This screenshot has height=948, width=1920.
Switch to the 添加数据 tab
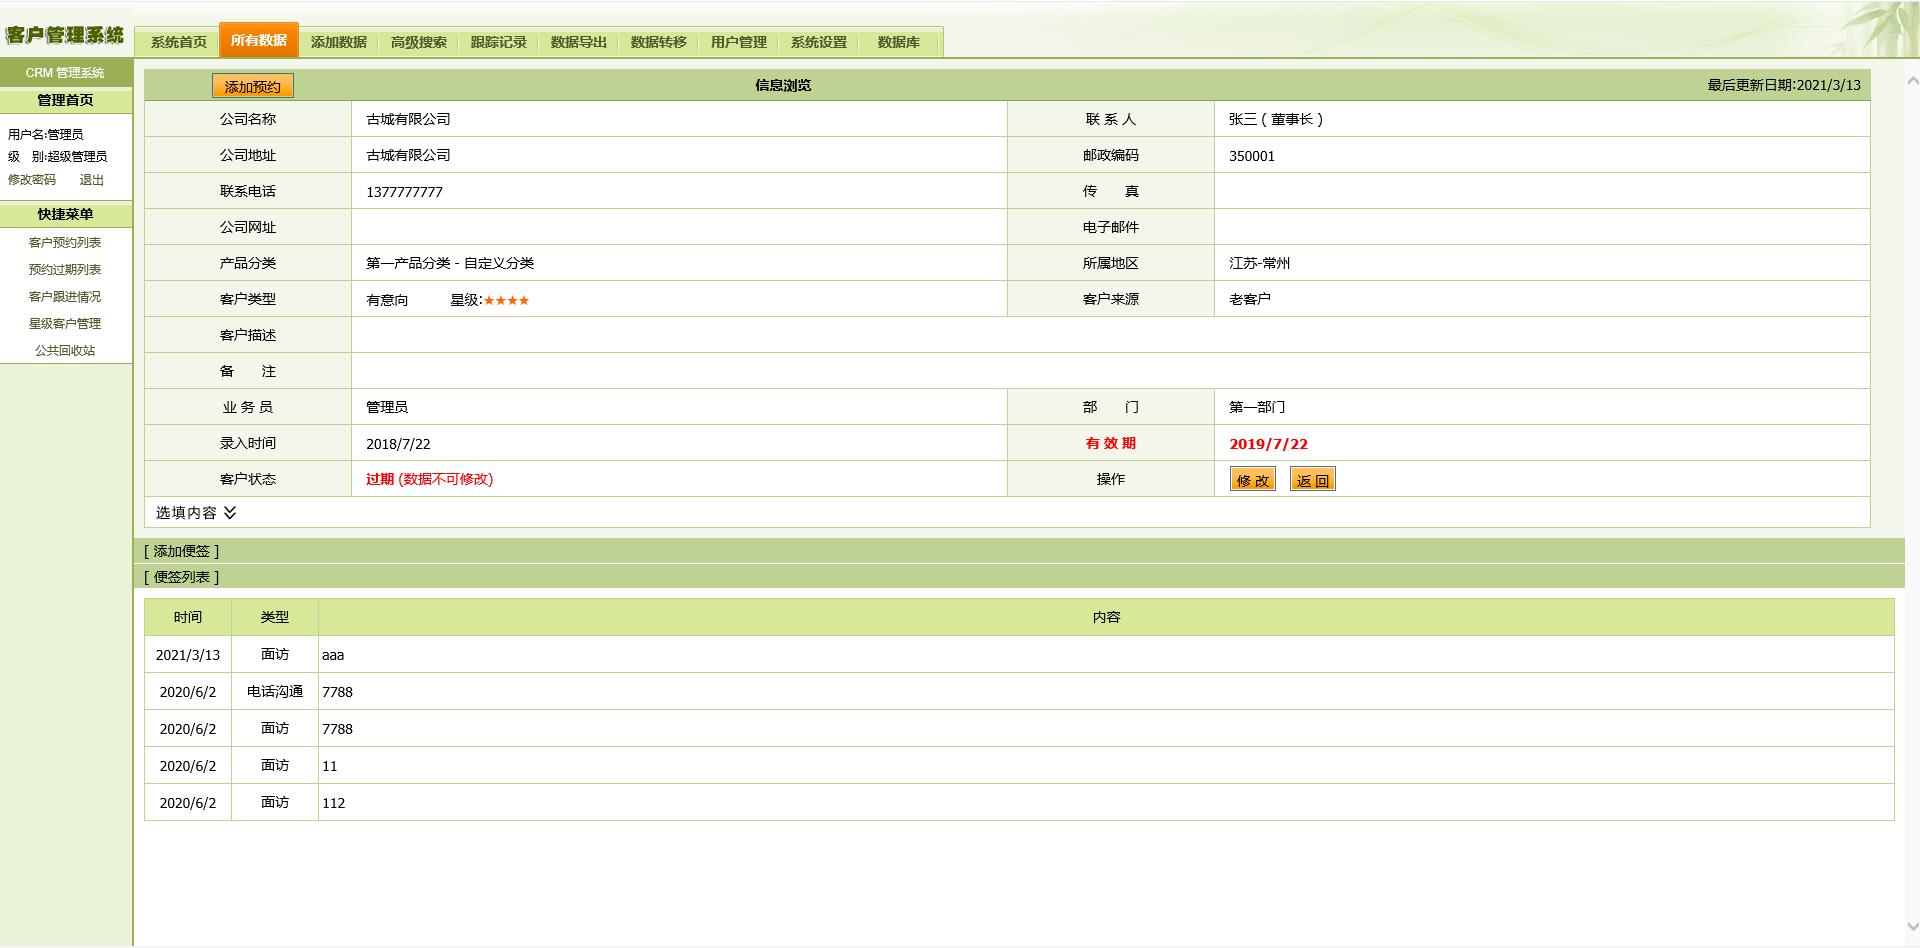pyautogui.click(x=338, y=42)
